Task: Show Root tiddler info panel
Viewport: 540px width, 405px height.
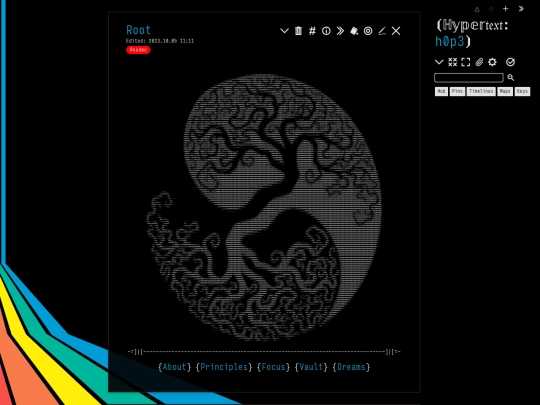Action: (x=326, y=31)
